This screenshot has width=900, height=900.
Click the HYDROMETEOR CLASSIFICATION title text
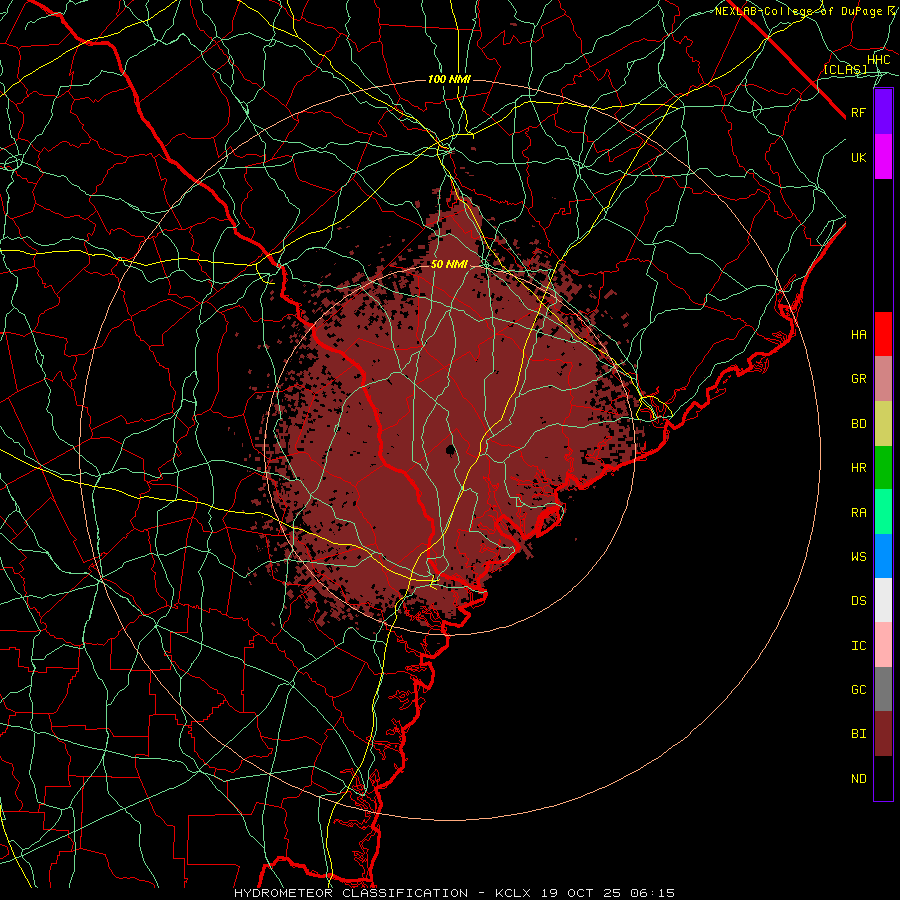(351, 893)
